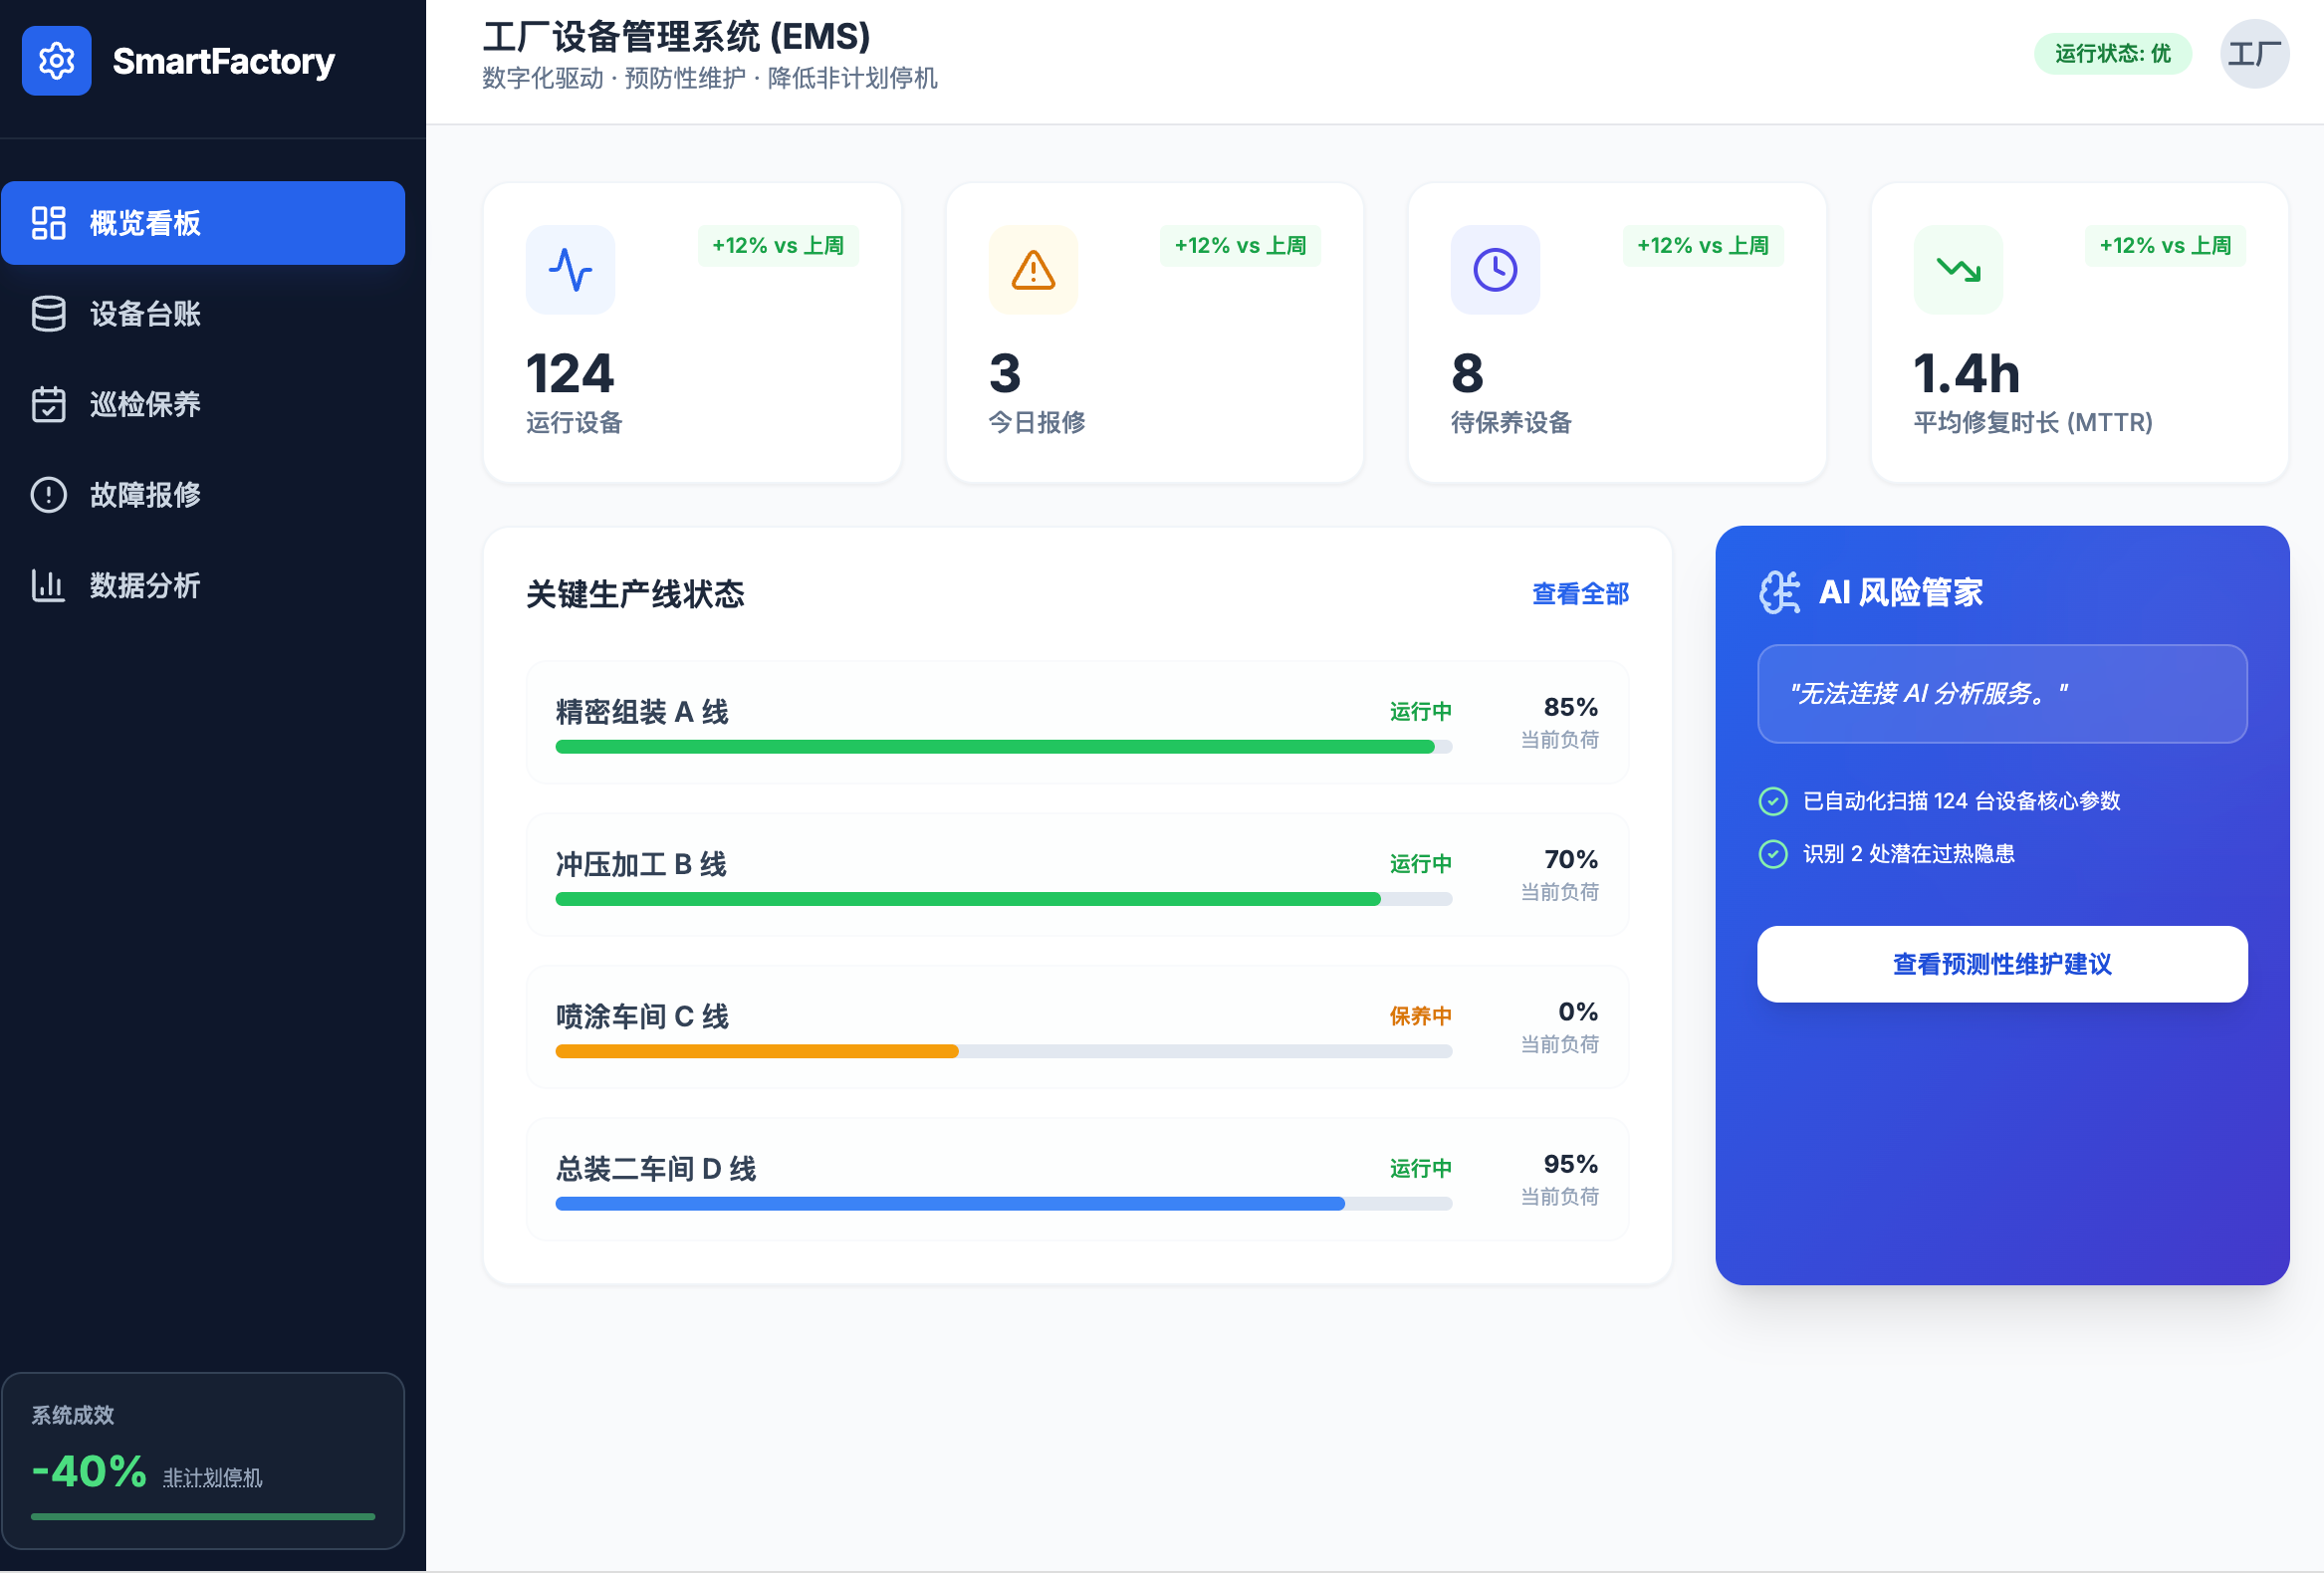Image resolution: width=2324 pixels, height=1573 pixels.
Task: Click 运行中 status on 精密组装 A 线
Action: (x=1420, y=712)
